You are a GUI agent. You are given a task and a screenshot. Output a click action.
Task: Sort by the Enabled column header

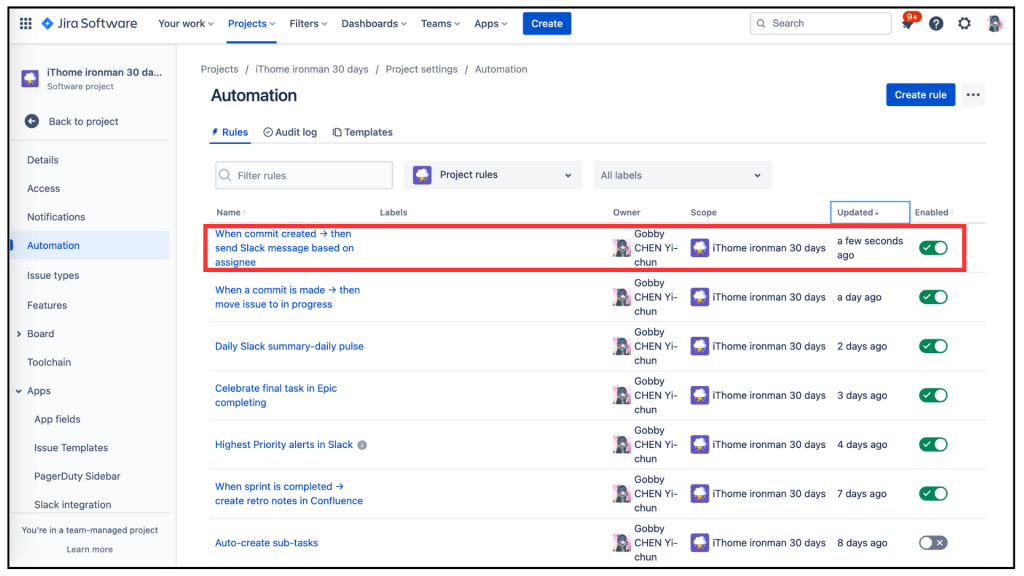pyautogui.click(x=935, y=212)
